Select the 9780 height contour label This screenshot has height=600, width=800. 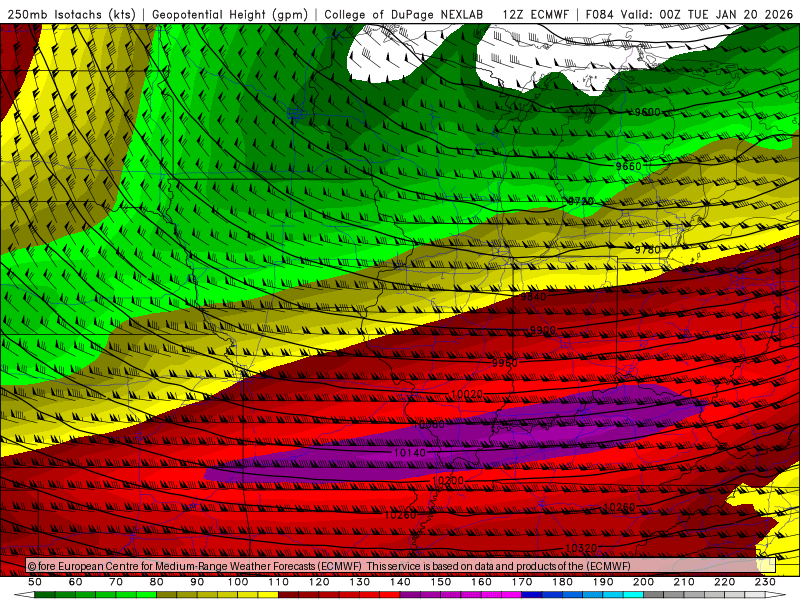tap(647, 249)
